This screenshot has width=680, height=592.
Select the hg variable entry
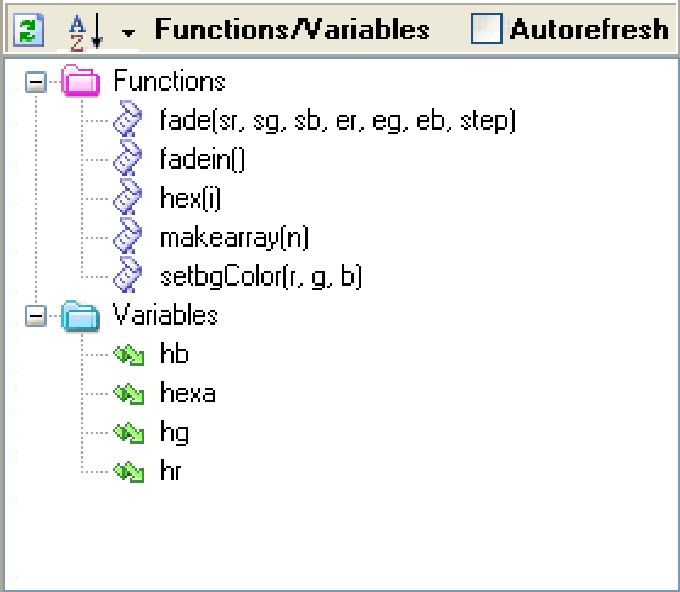(174, 433)
